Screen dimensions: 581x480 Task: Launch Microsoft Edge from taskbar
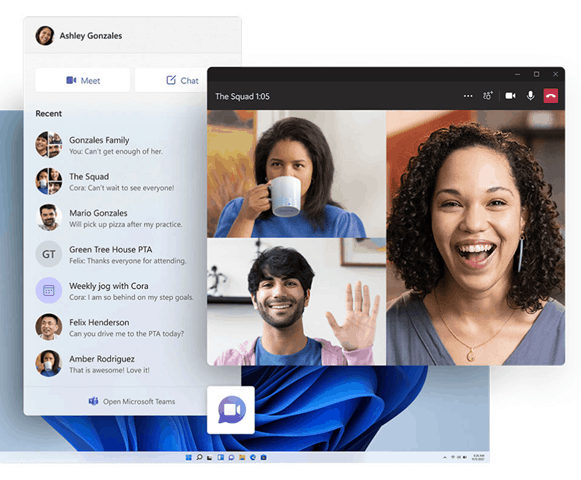(x=253, y=457)
